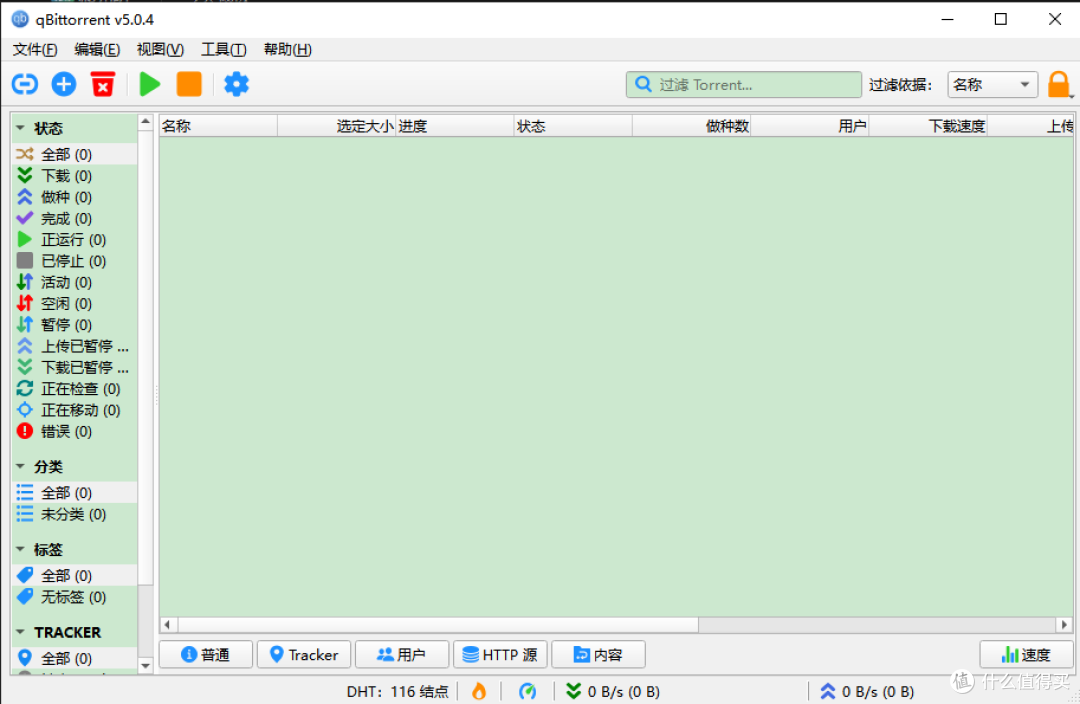Sort by the 下载速度 column header
The image size is (1080, 704).
click(928, 126)
